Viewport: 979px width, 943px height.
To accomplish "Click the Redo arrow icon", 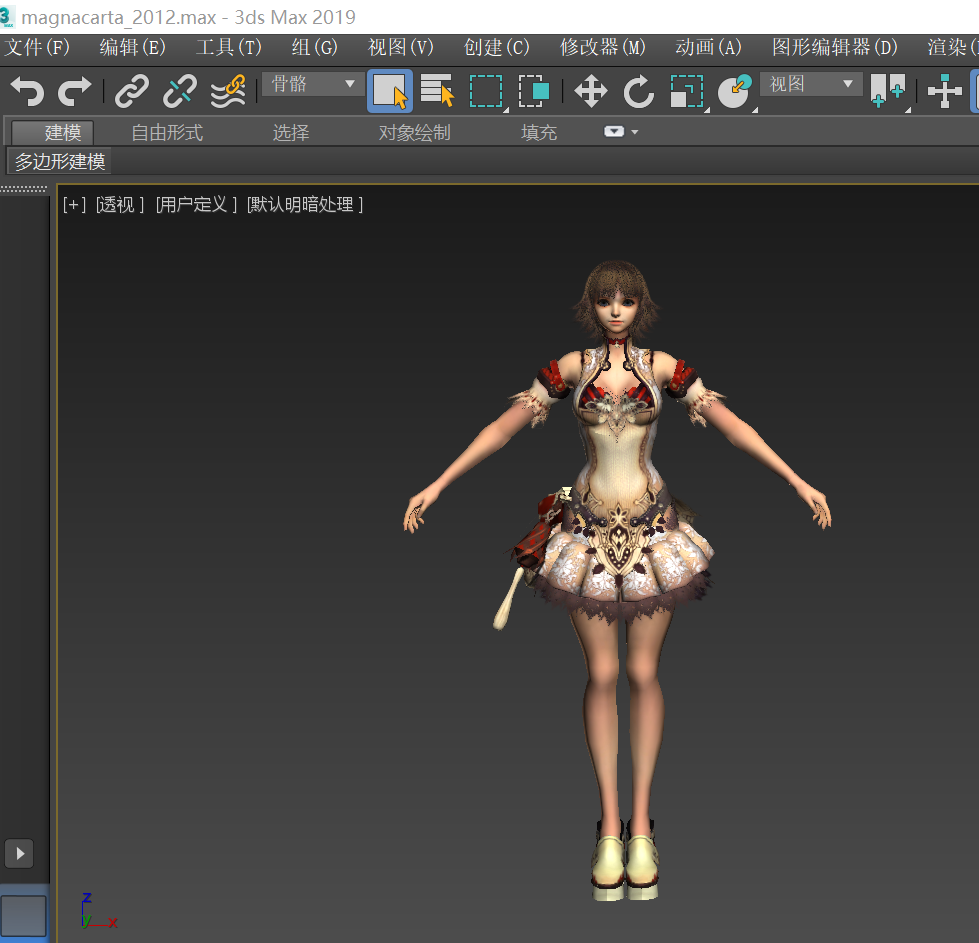I will [x=74, y=92].
